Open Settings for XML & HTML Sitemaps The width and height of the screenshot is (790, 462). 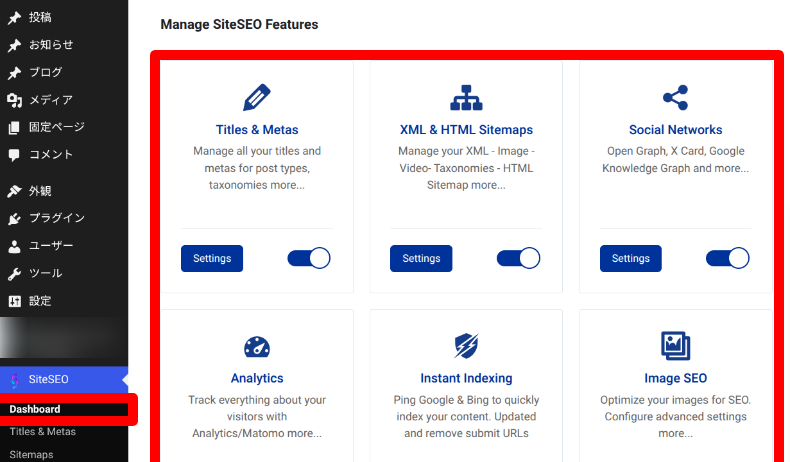point(421,258)
